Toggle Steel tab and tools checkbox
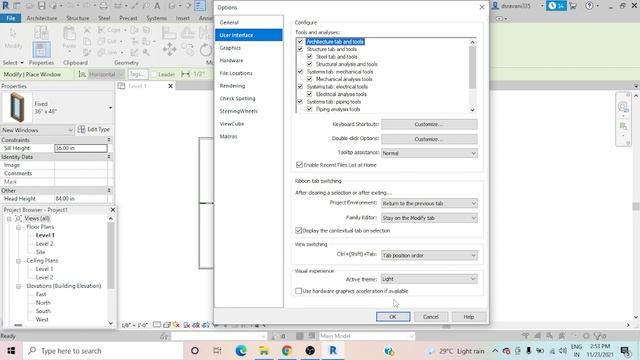 pos(309,57)
